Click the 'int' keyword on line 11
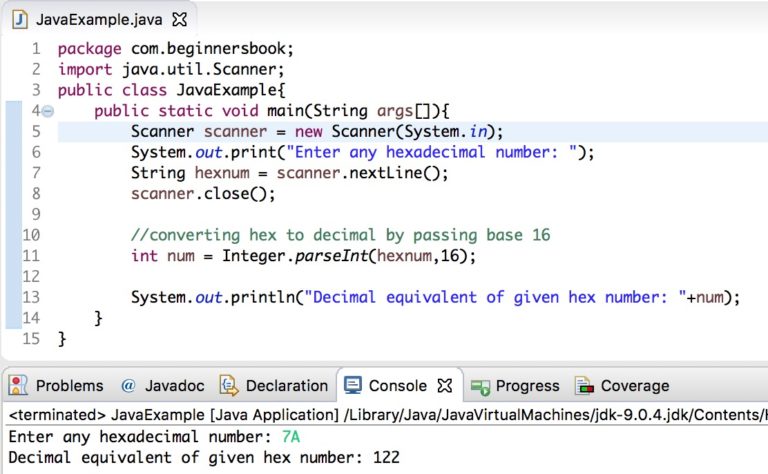 tap(144, 256)
